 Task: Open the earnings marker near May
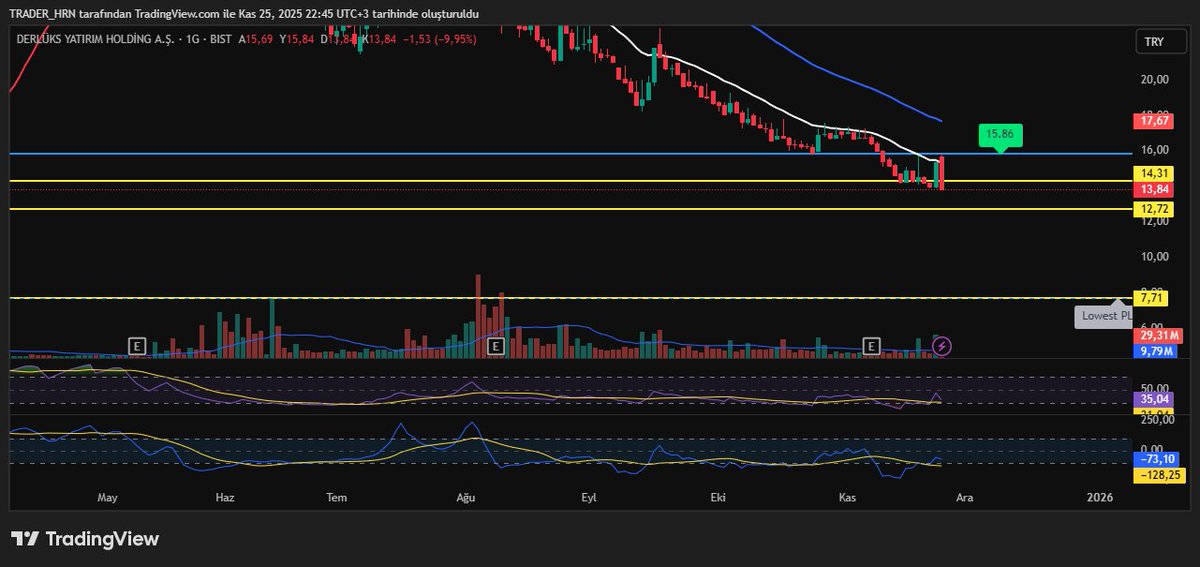tap(137, 346)
